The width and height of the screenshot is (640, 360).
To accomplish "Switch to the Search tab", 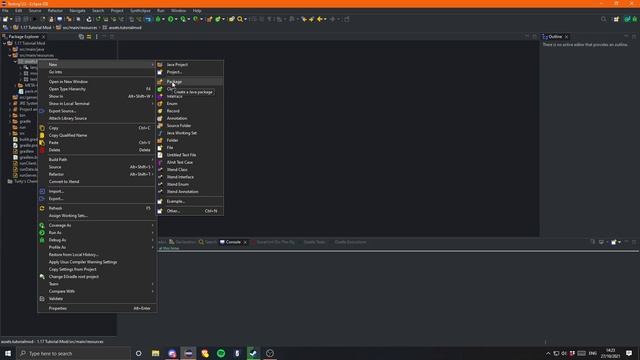I will pos(208,242).
